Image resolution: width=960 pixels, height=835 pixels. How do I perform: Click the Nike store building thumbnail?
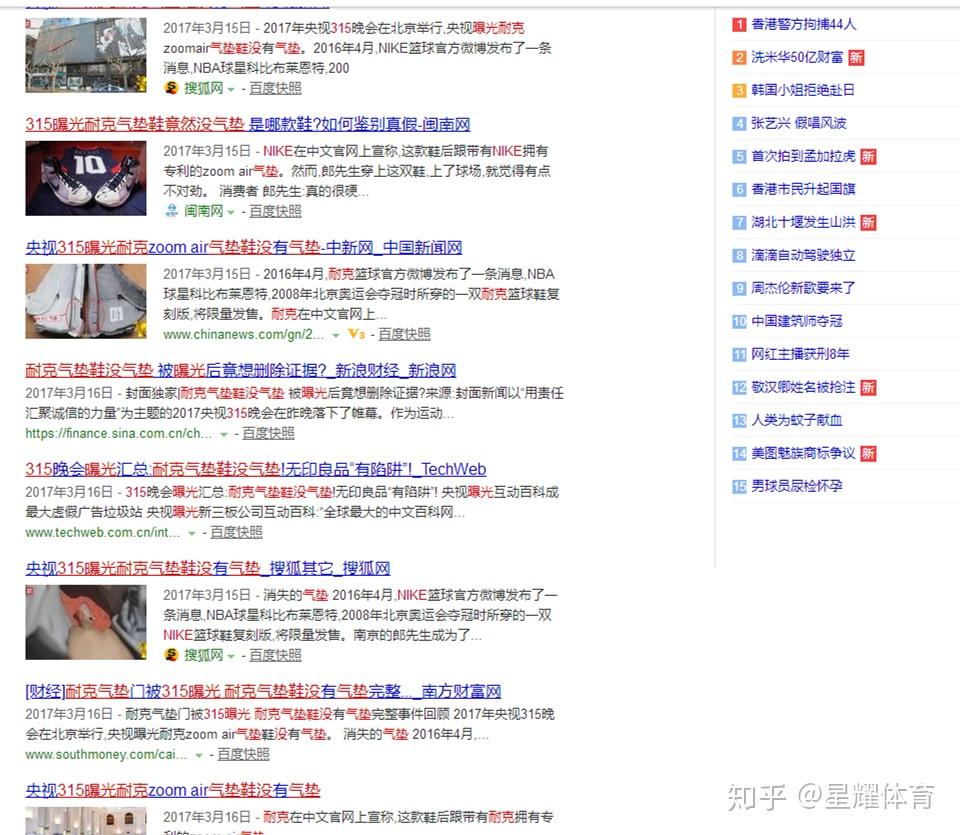[86, 55]
